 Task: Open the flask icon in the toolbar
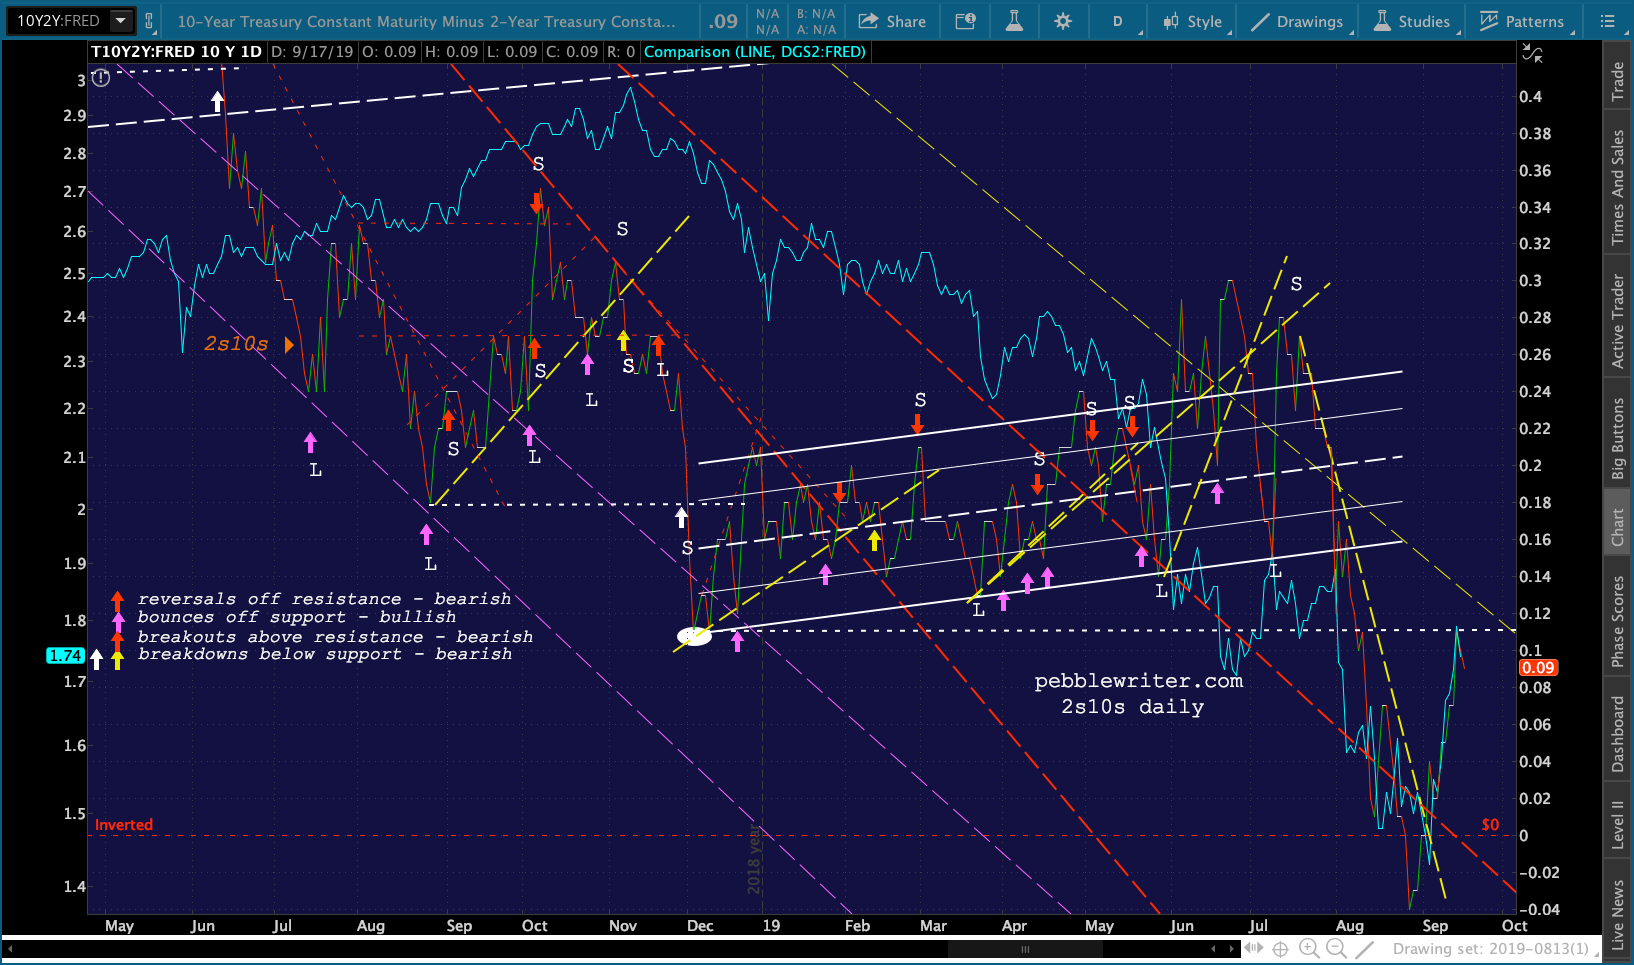[x=1014, y=21]
